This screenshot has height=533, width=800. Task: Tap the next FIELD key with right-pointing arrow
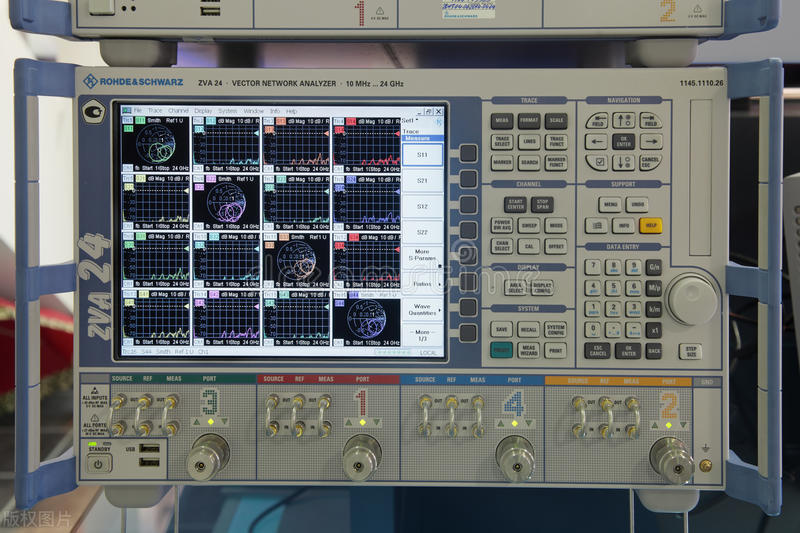tap(651, 120)
